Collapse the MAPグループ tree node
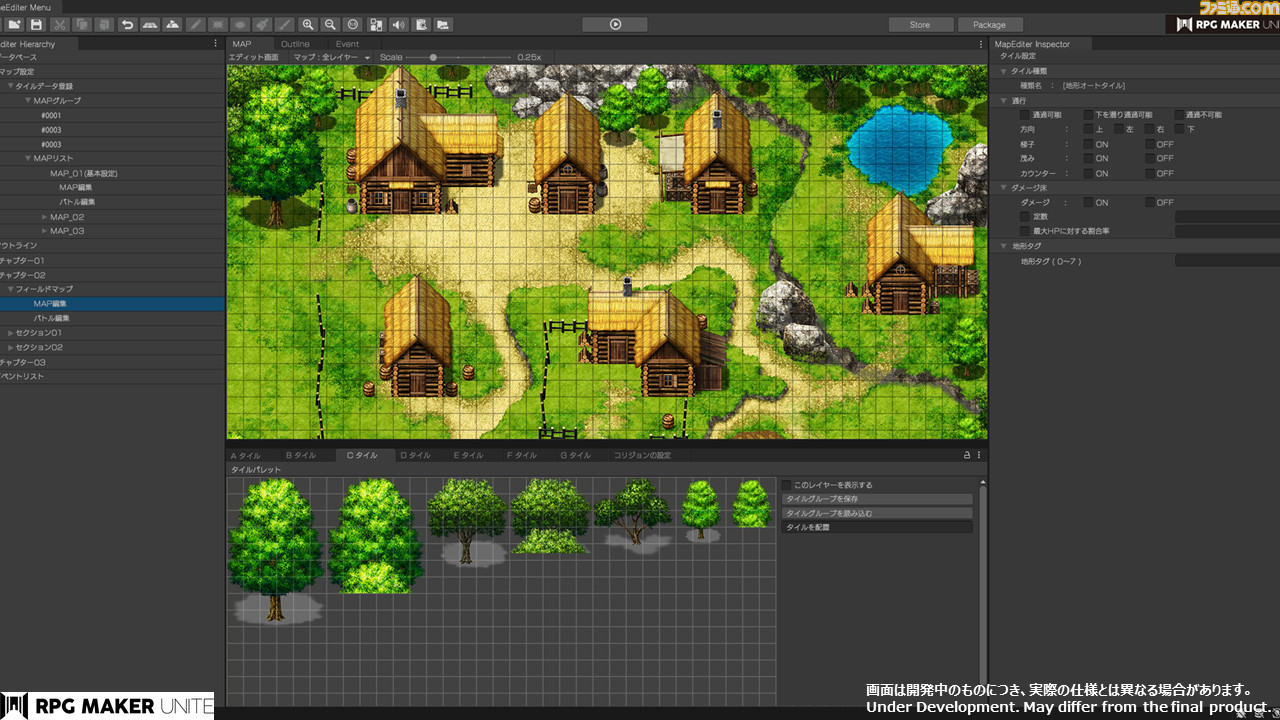 coord(28,101)
